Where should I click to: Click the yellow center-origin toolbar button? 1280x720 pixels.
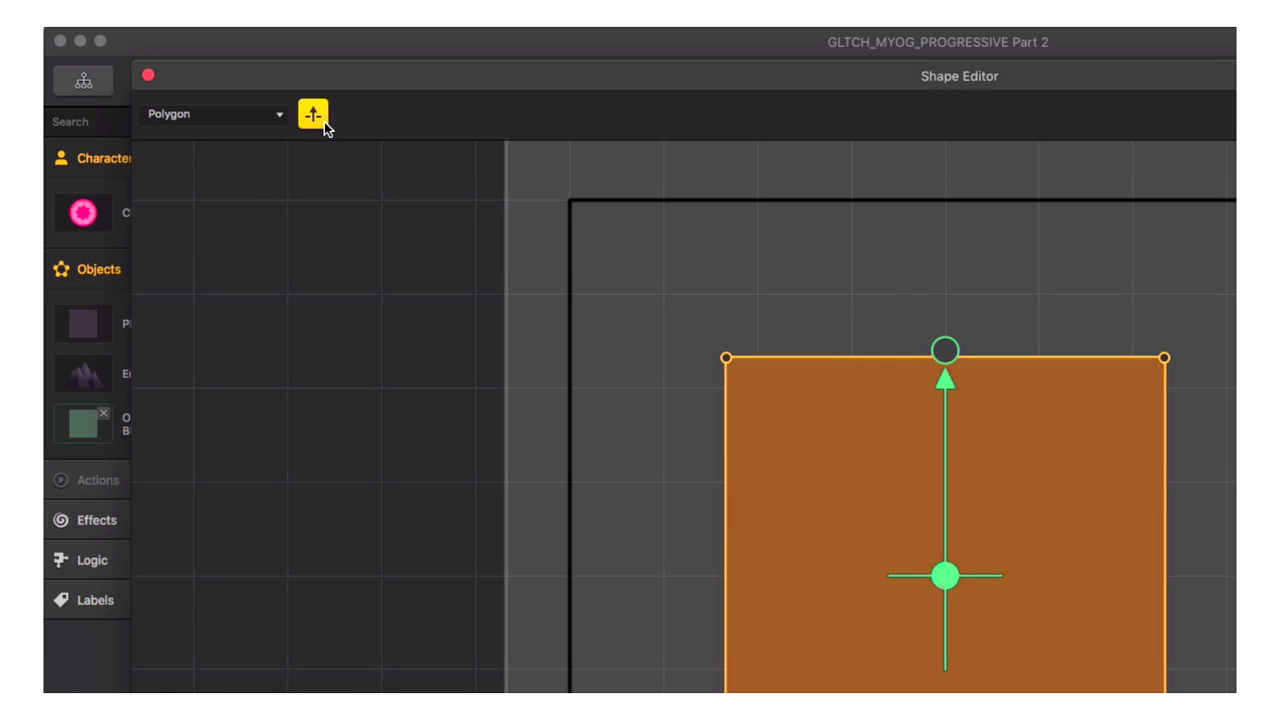pos(312,114)
